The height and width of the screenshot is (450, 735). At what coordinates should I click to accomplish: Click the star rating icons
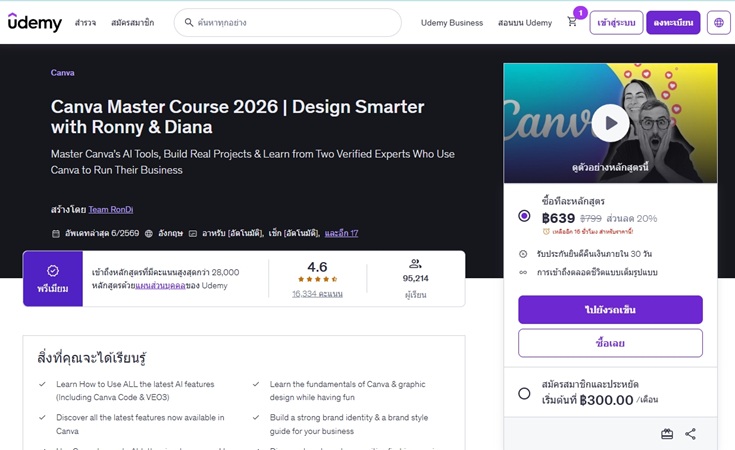pyautogui.click(x=317, y=279)
